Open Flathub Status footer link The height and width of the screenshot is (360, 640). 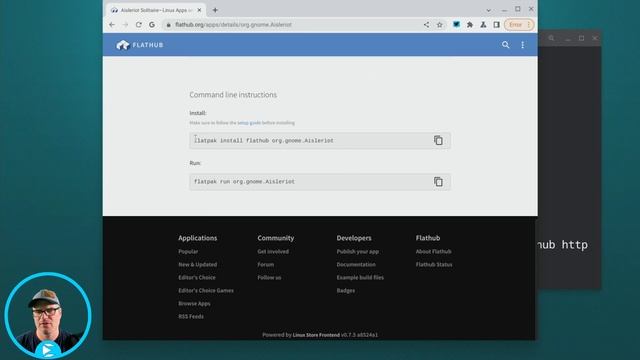(434, 264)
